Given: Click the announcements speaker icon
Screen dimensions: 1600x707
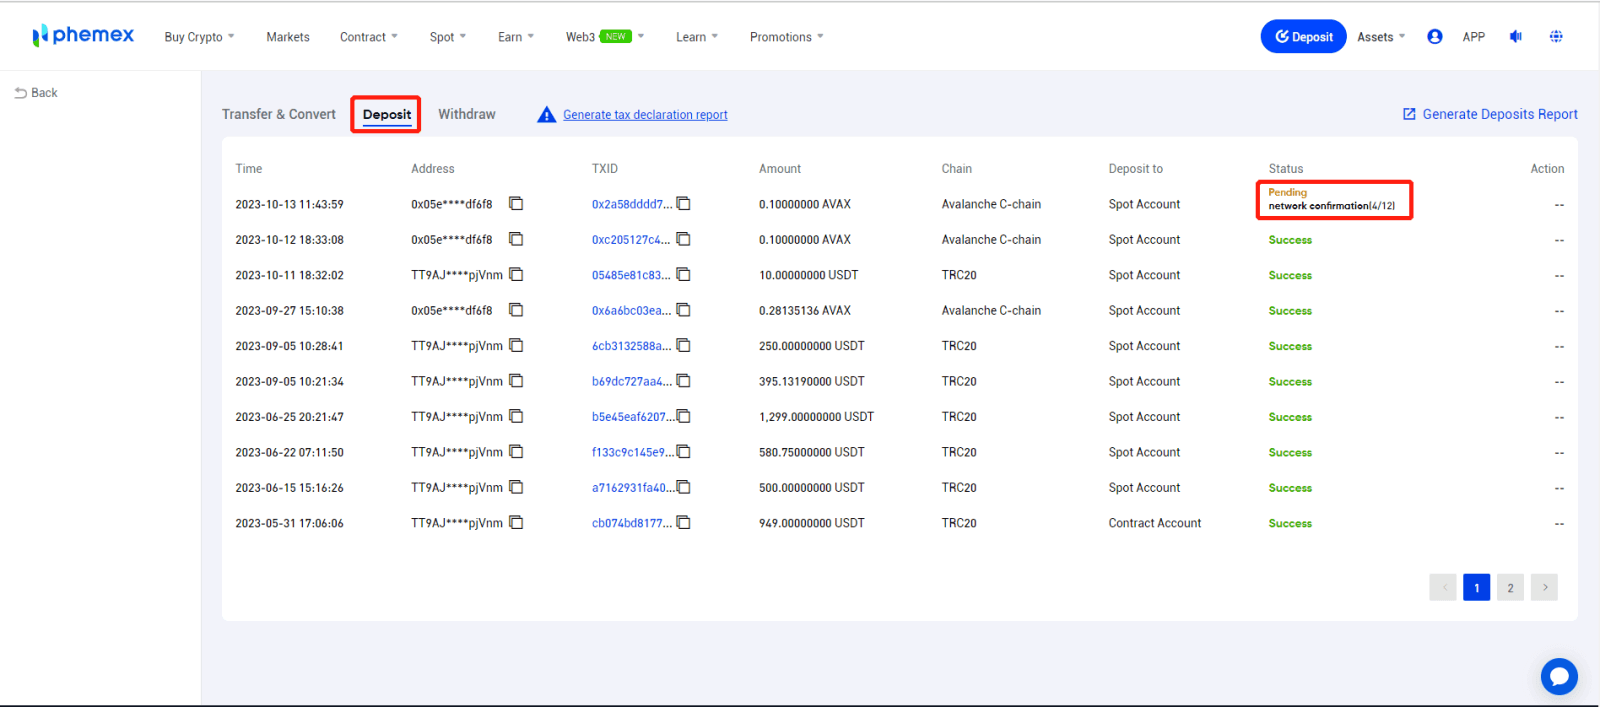Looking at the screenshot, I should (1515, 37).
